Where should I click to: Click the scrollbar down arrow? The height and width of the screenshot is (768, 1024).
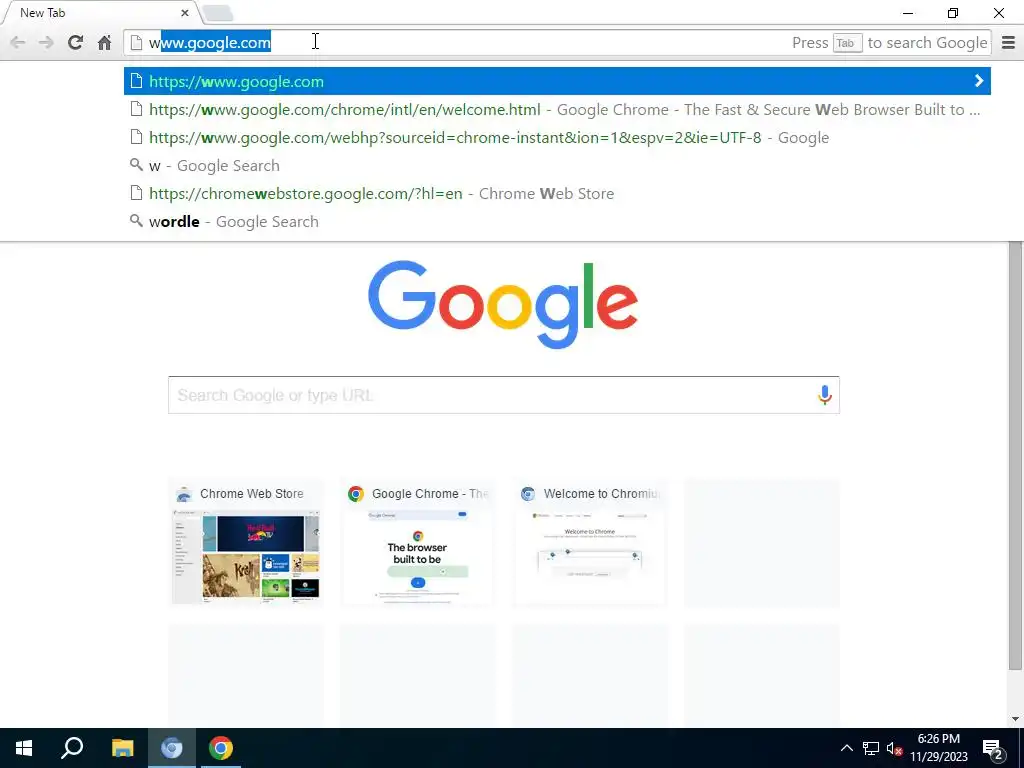click(1015, 720)
